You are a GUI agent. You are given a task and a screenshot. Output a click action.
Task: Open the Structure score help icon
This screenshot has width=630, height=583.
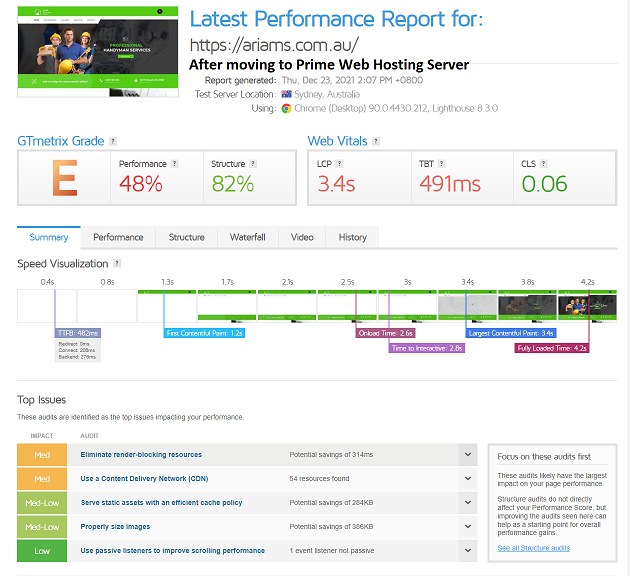tap(253, 164)
